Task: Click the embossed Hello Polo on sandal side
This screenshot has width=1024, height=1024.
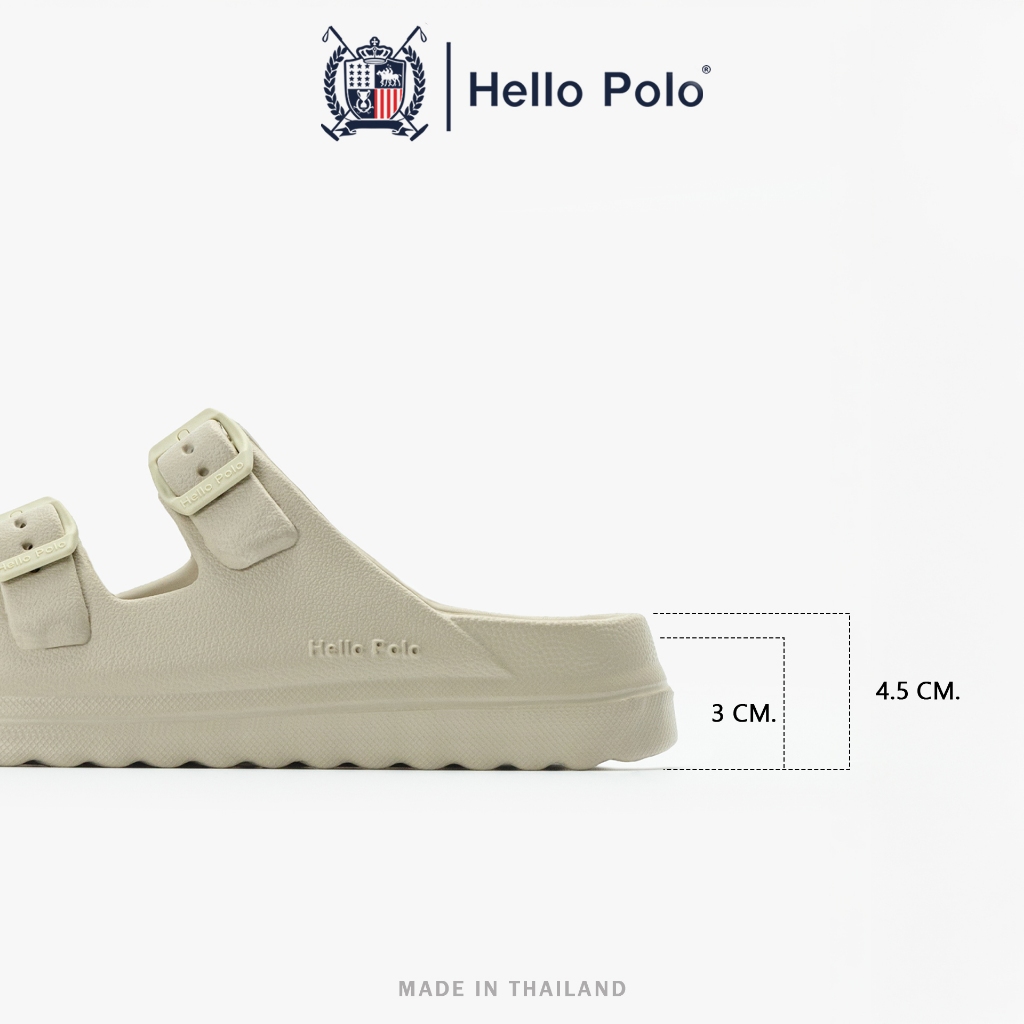Action: [x=363, y=648]
